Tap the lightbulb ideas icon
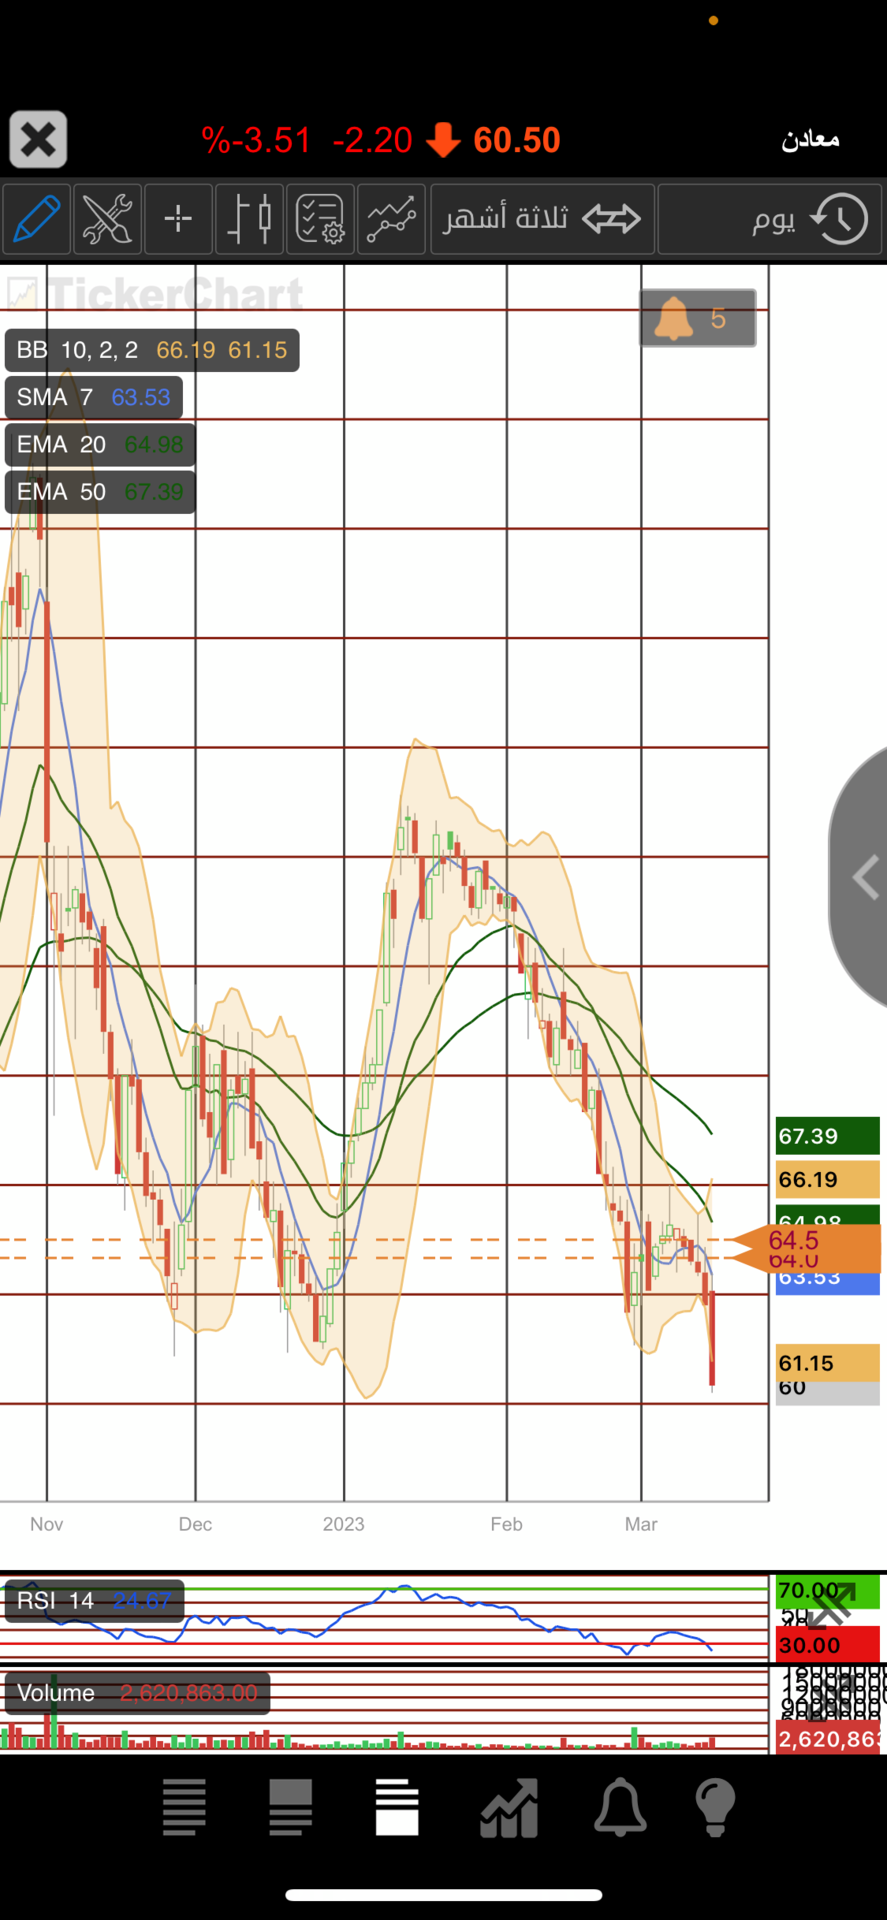This screenshot has height=1920, width=887. (715, 1808)
